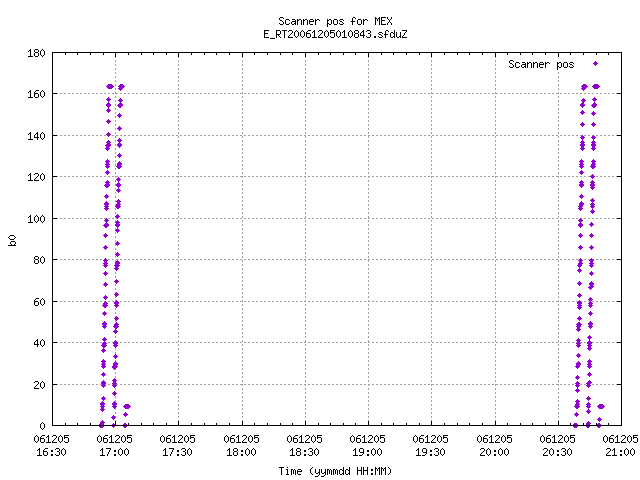Click x-axis time label 18:00
The height and width of the screenshot is (480, 640).
[241, 453]
